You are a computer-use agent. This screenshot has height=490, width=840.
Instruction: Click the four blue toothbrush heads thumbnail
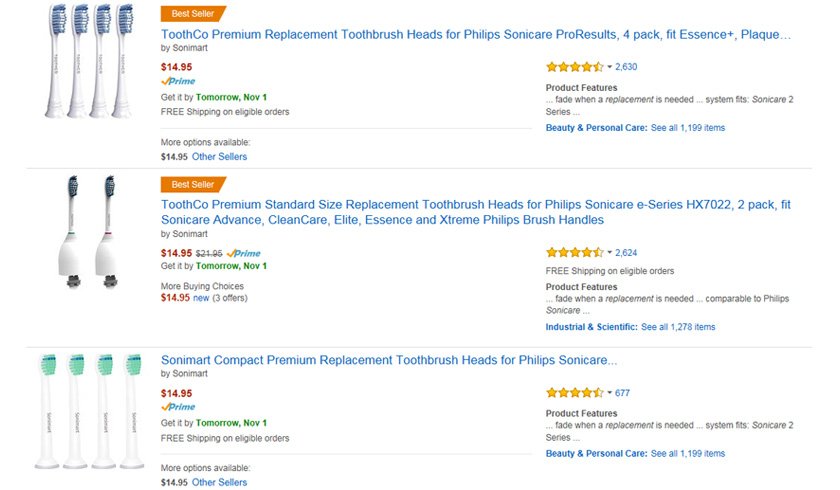89,61
